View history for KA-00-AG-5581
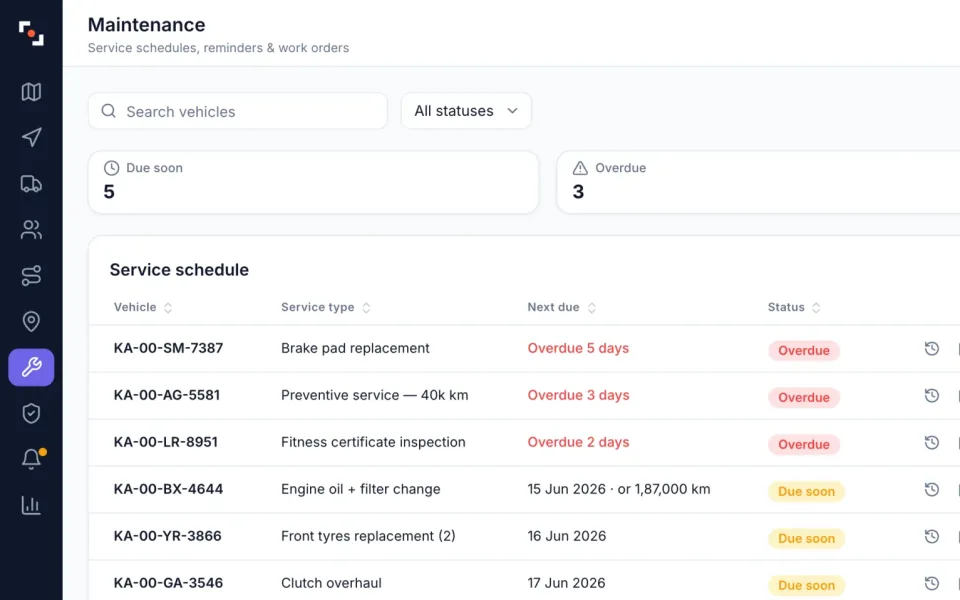Image resolution: width=960 pixels, height=600 pixels. tap(931, 396)
